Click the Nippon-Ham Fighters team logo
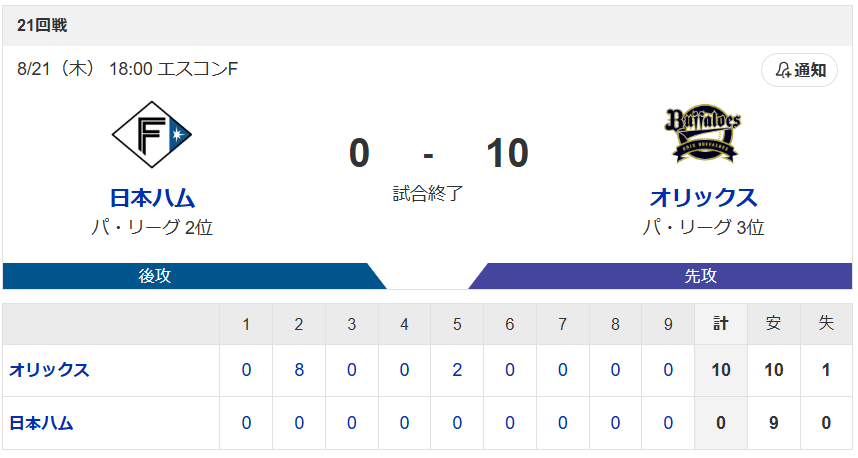 click(x=152, y=135)
